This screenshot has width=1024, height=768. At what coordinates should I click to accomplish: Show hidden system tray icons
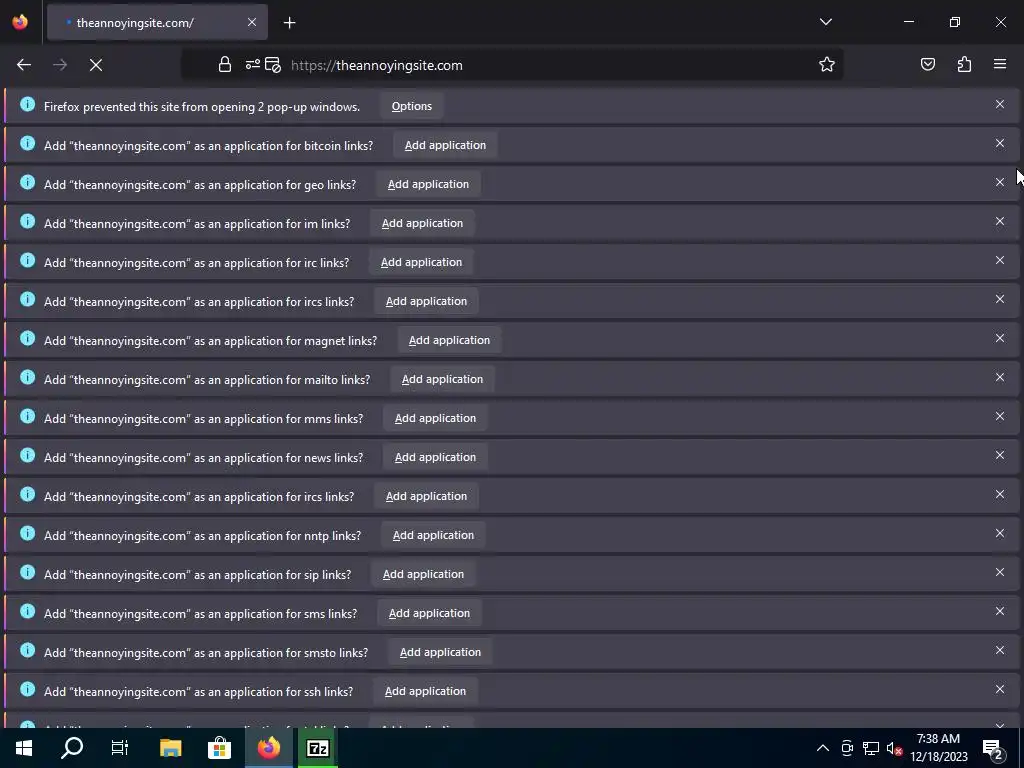(x=823, y=748)
